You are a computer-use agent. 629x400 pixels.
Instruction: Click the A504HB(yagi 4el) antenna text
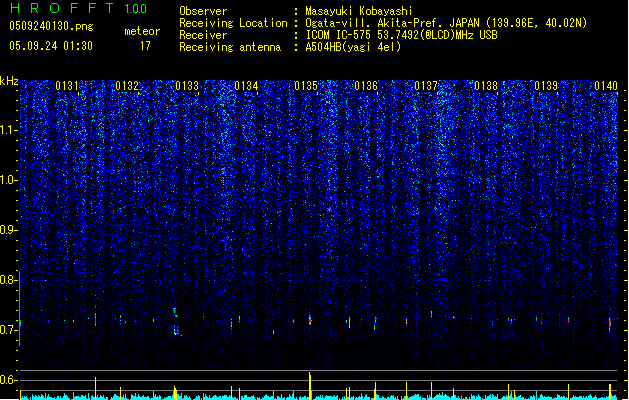353,47
